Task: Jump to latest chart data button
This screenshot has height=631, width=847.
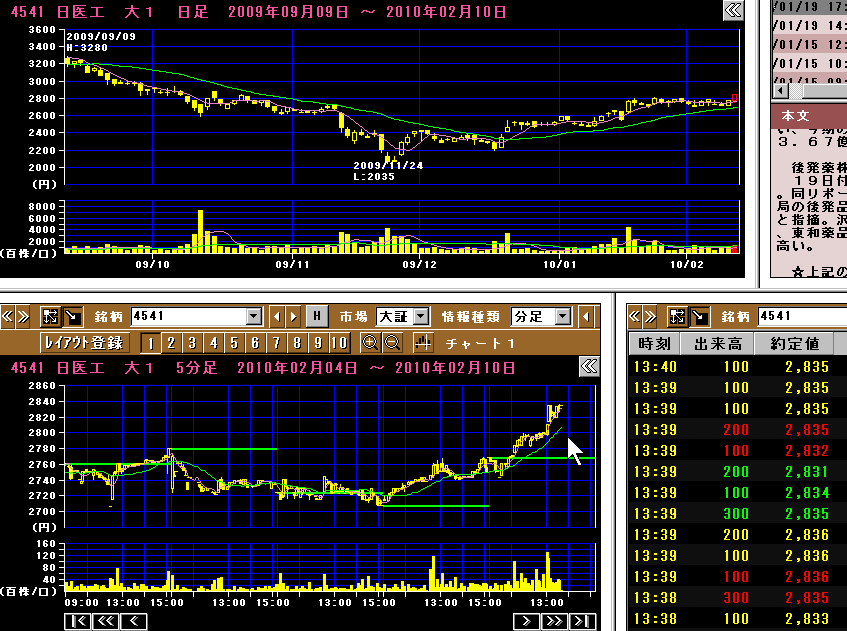Action: [581, 621]
